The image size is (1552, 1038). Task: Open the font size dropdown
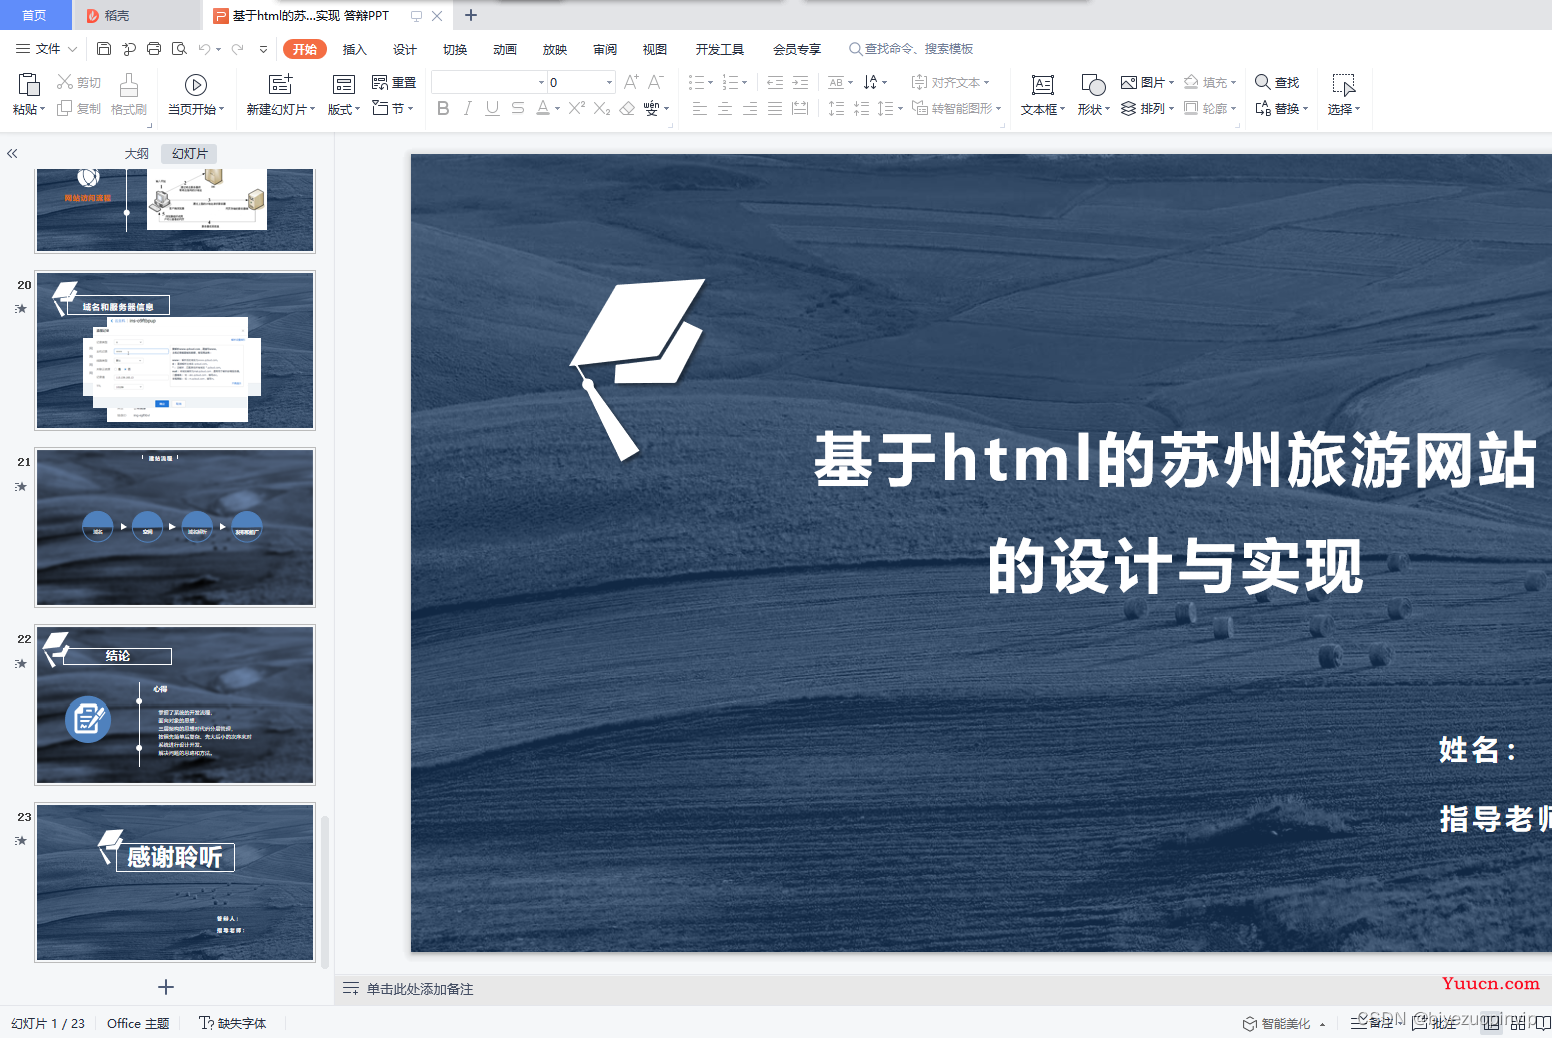point(609,83)
